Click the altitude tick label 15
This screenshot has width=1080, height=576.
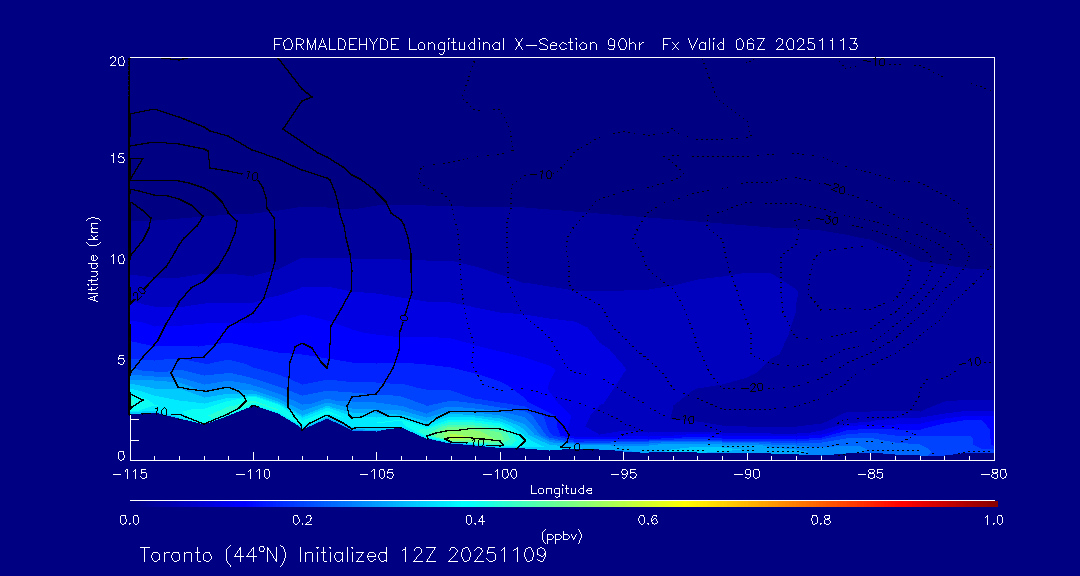click(116, 159)
